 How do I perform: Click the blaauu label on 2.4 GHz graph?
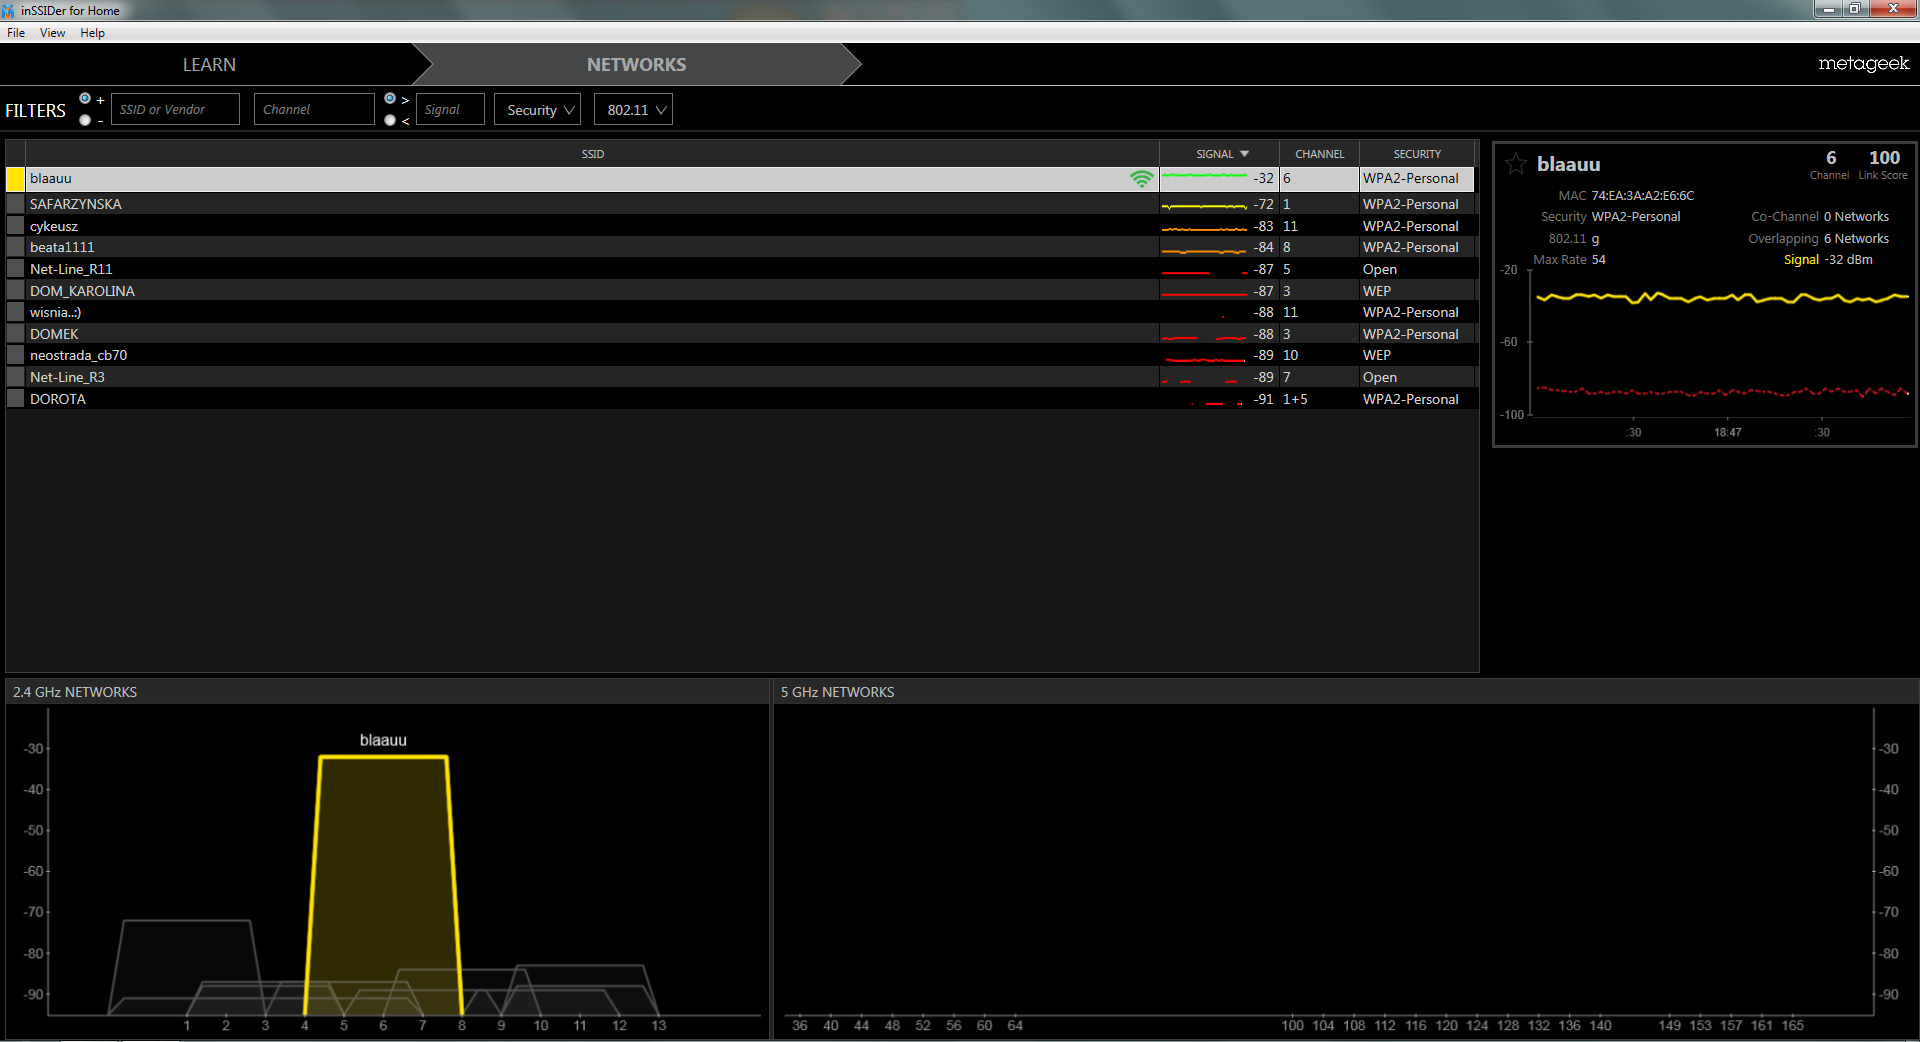point(383,740)
